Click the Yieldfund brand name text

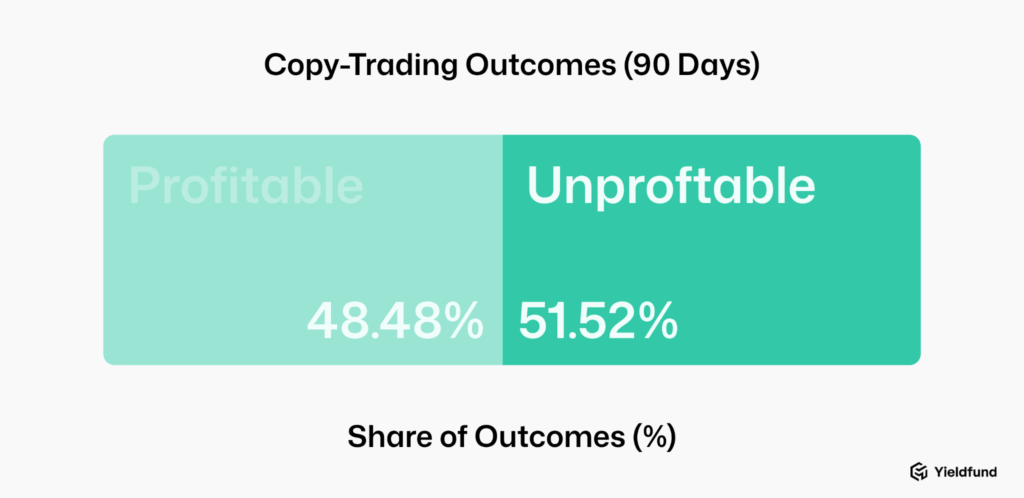coord(966,472)
